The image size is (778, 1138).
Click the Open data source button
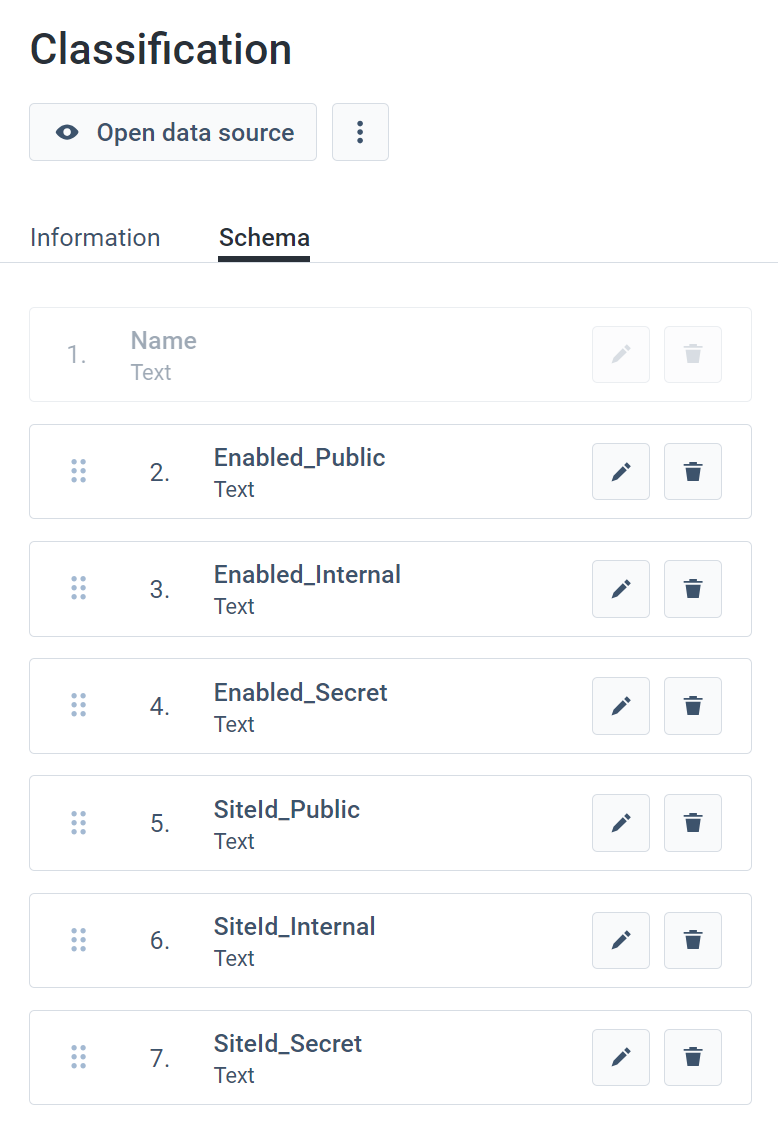173,132
